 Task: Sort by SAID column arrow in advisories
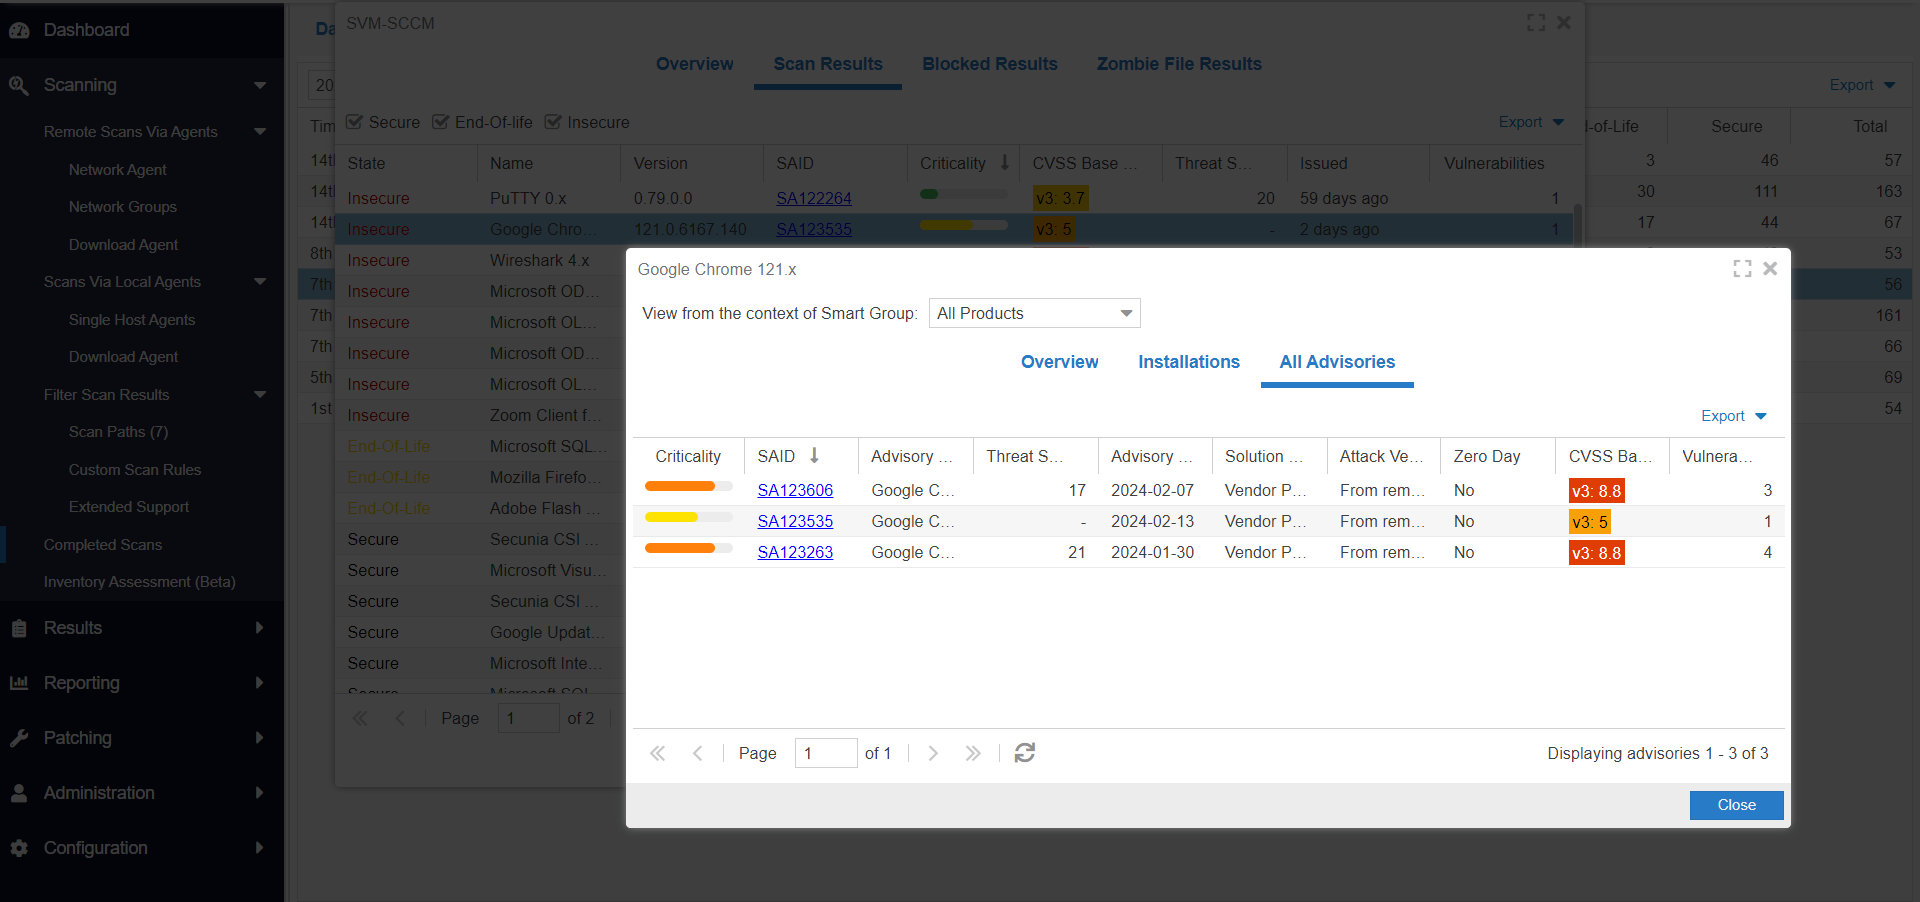tap(814, 456)
